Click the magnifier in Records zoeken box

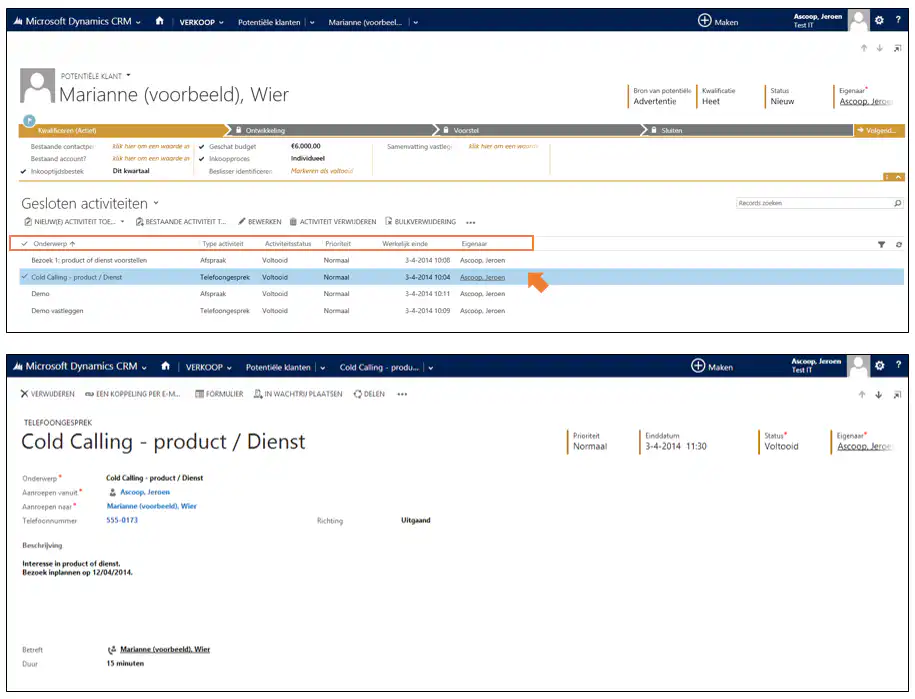click(x=897, y=203)
